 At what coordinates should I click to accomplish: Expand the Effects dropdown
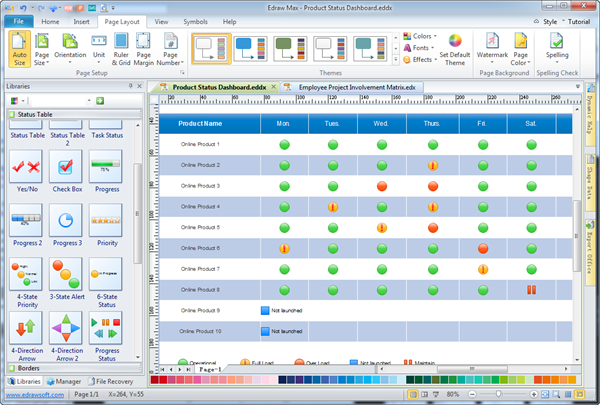coord(423,59)
